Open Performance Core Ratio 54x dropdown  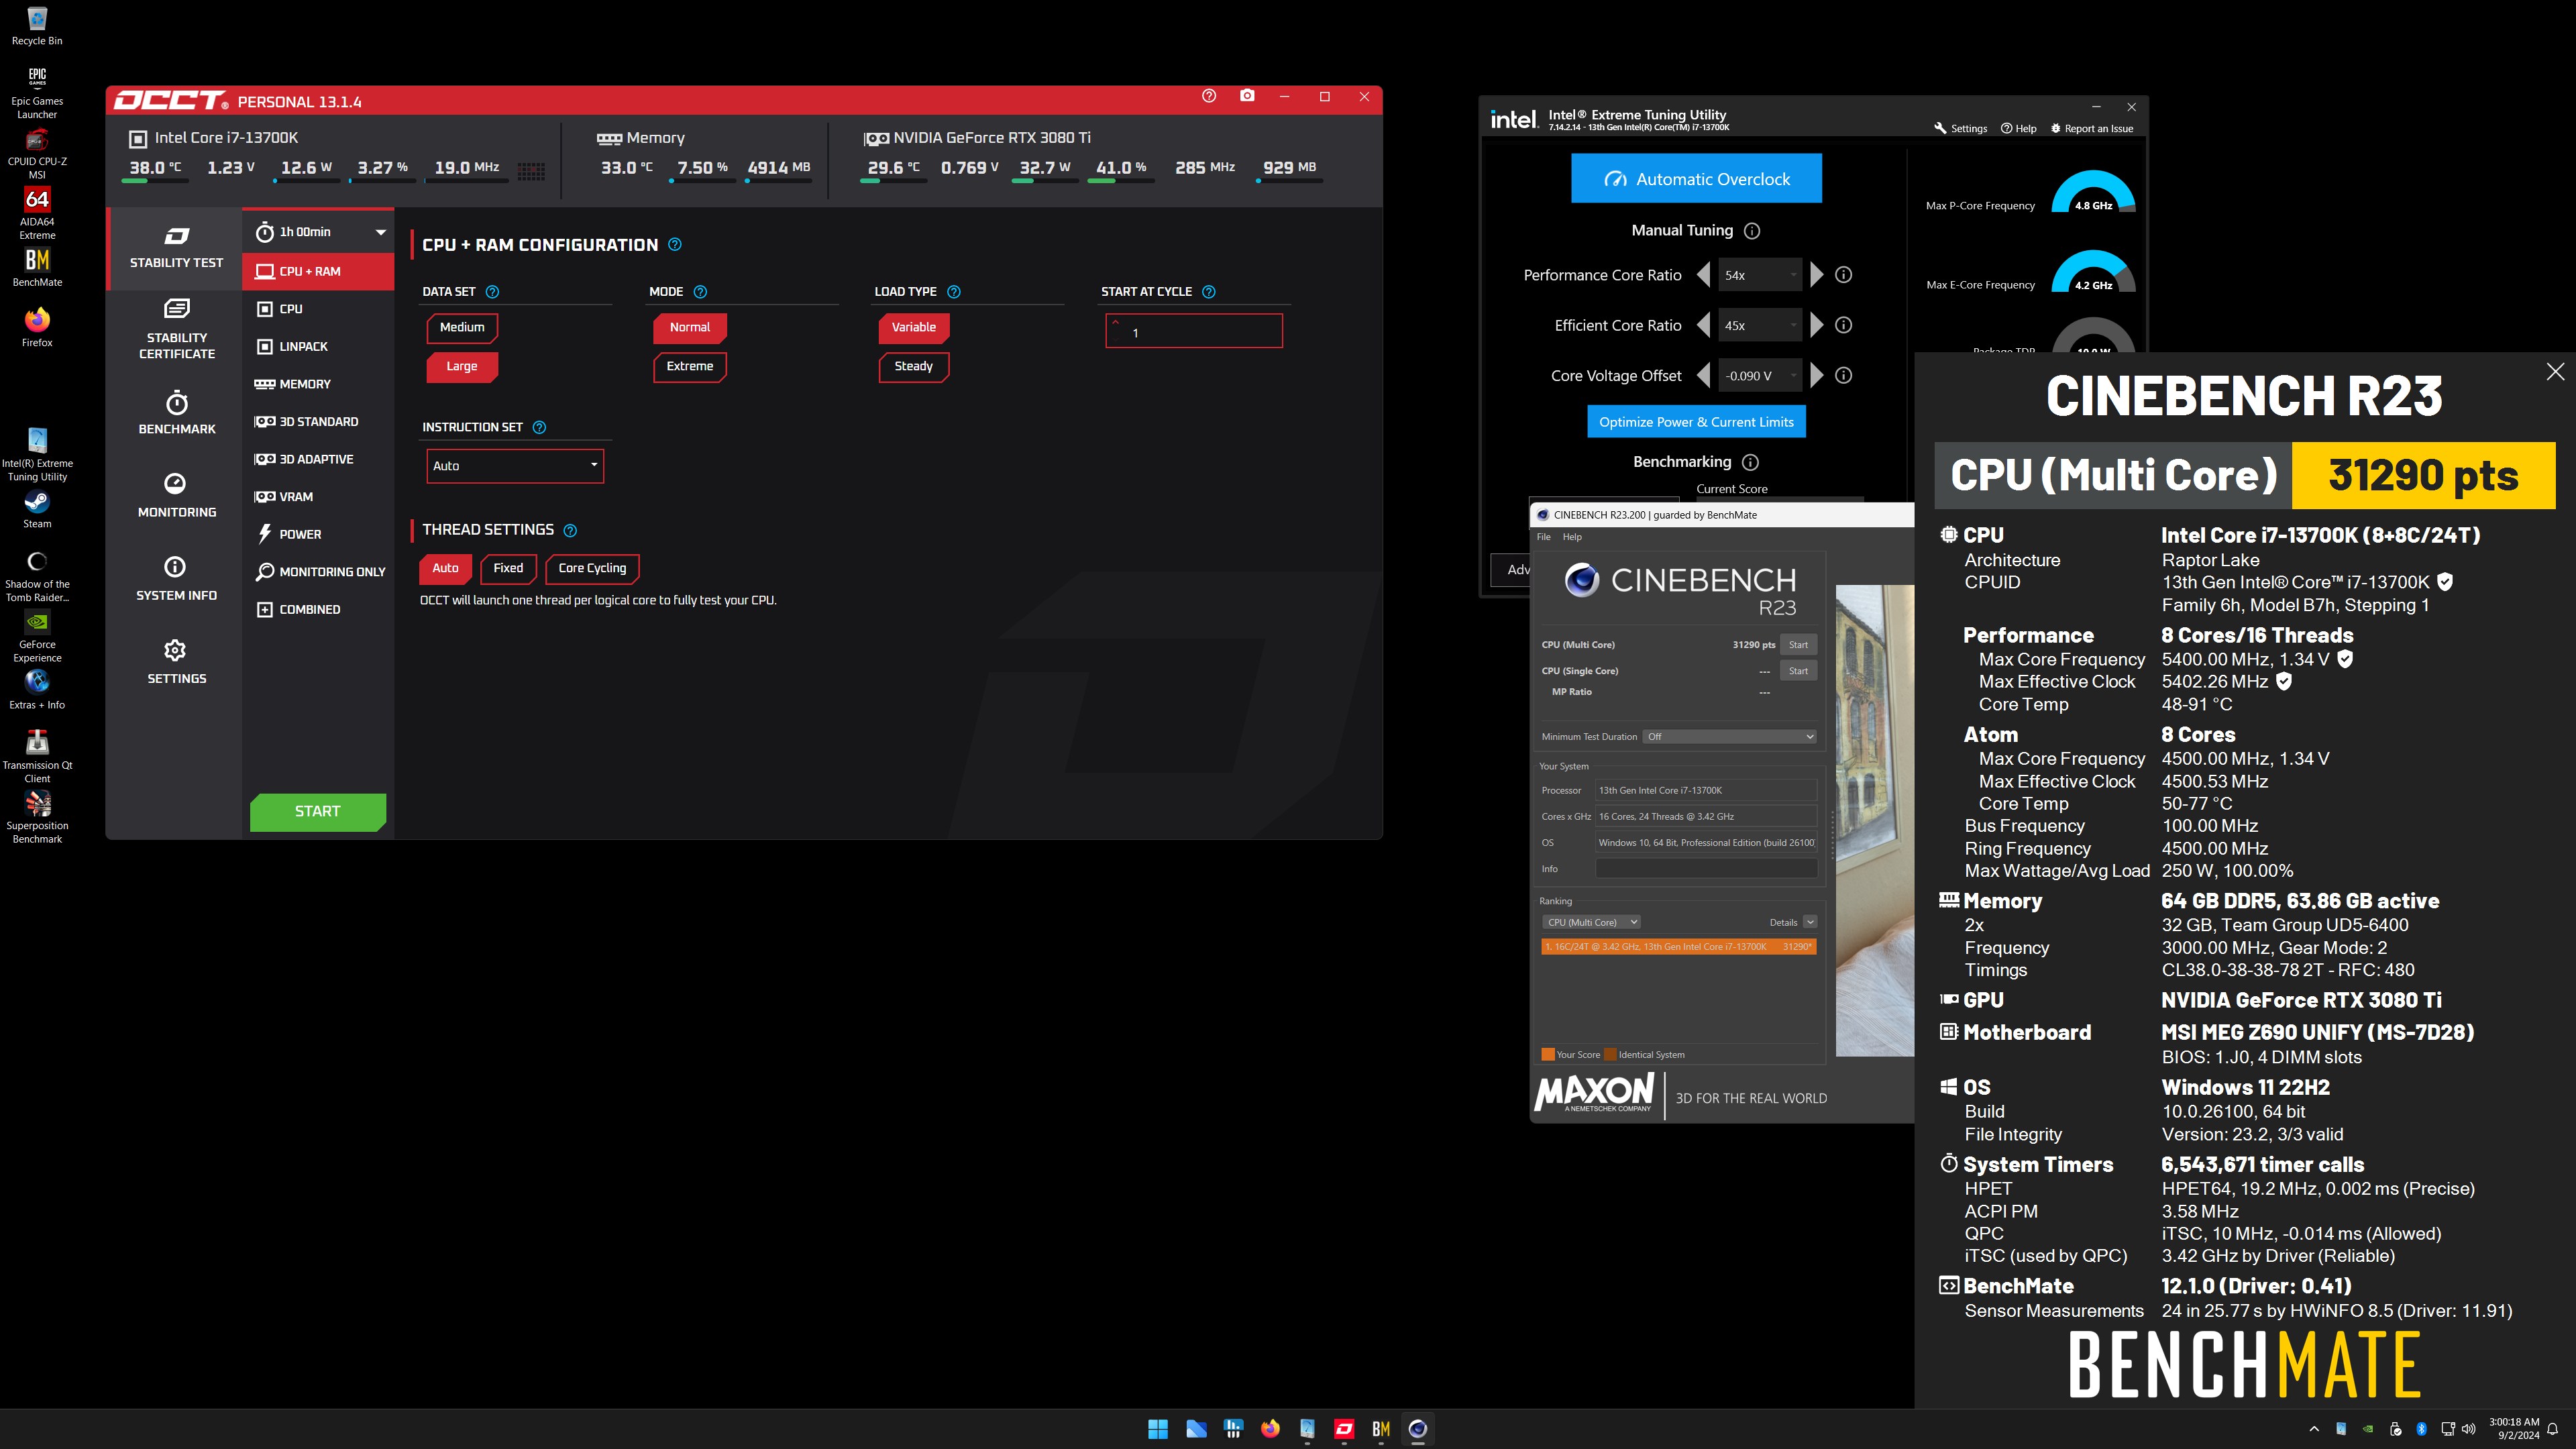pos(1760,275)
